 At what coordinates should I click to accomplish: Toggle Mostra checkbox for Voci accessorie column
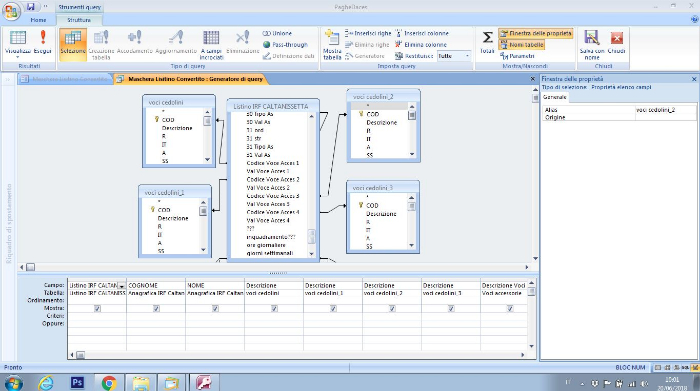point(510,308)
